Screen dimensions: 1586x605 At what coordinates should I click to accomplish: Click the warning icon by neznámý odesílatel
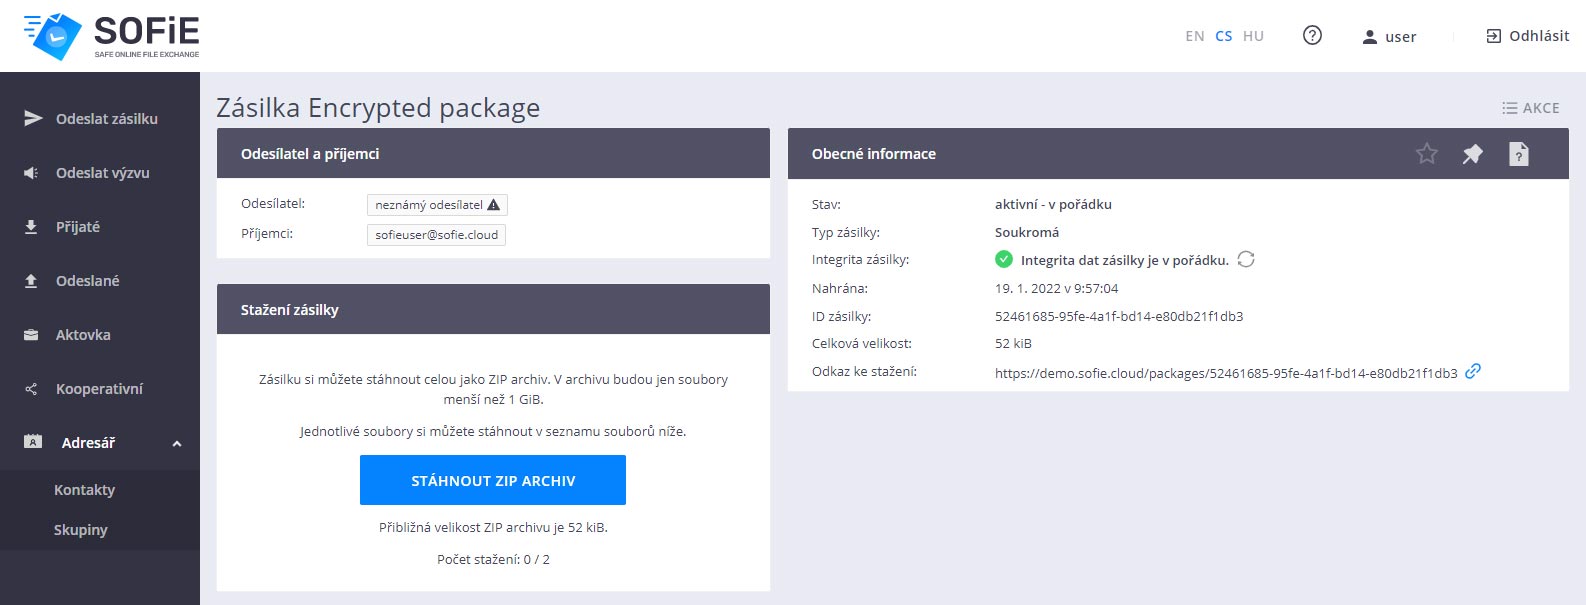coord(493,205)
